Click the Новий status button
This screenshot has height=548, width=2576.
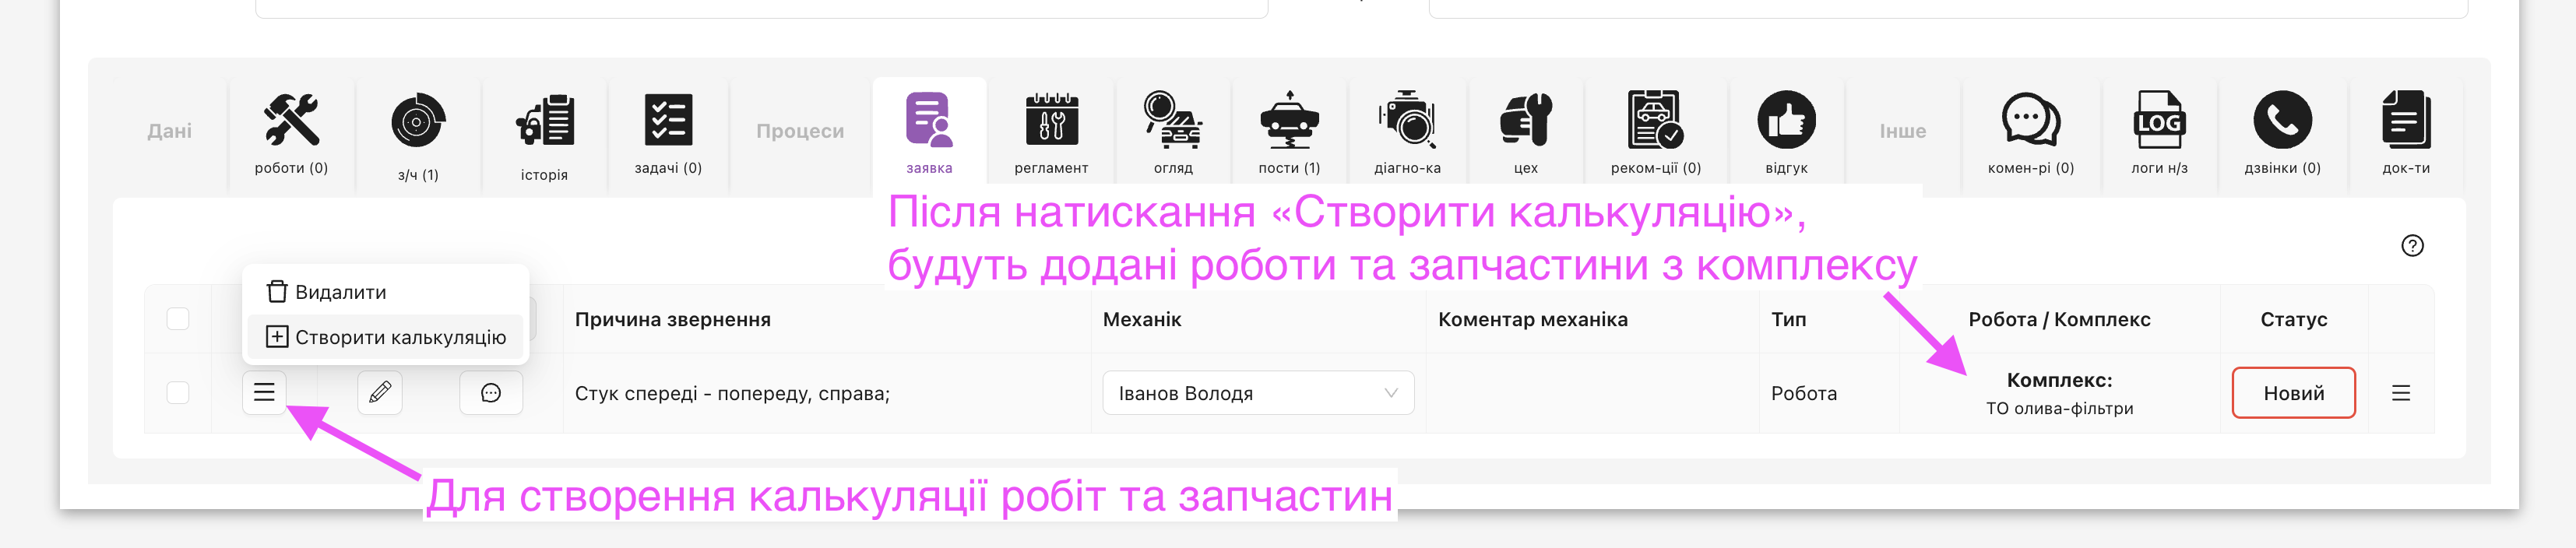[x=2293, y=393]
